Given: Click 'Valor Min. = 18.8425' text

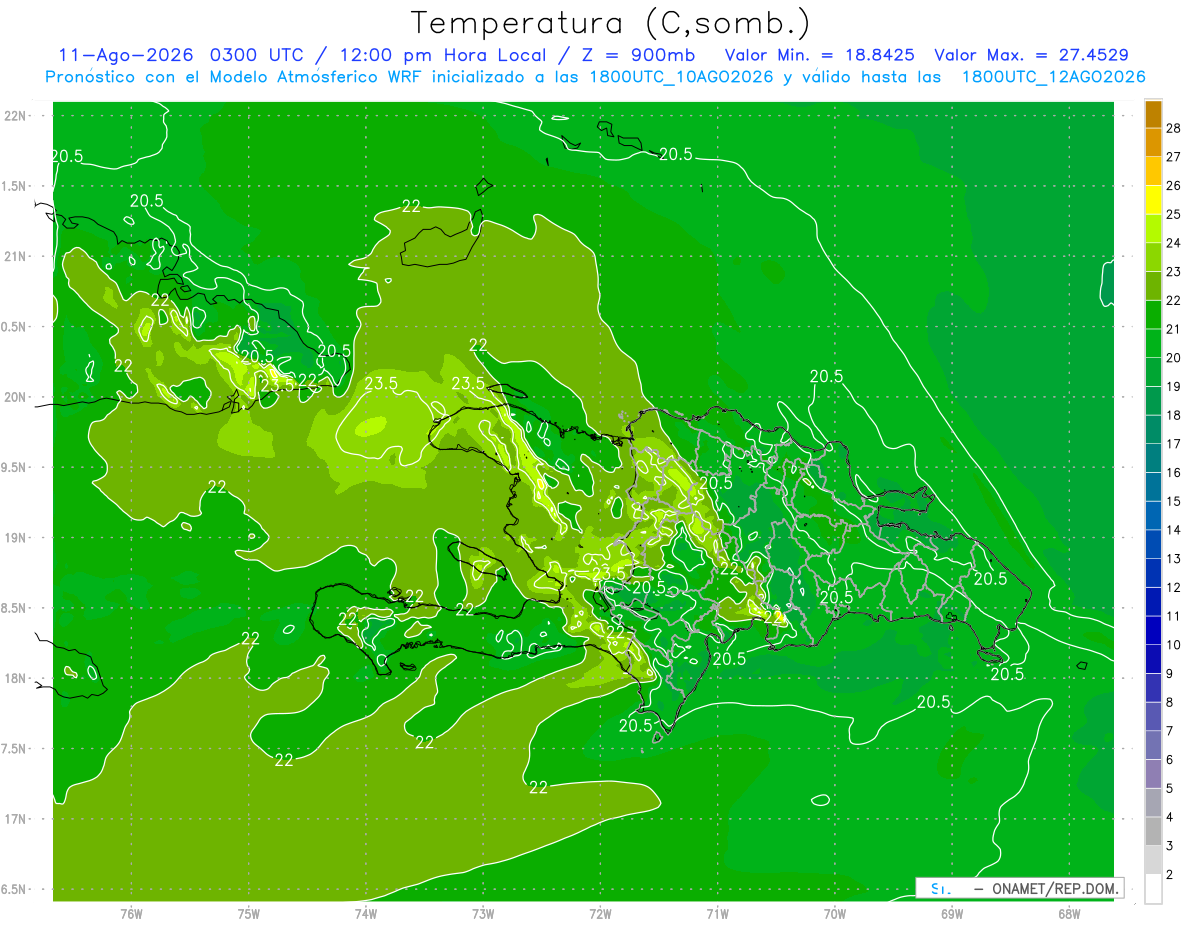Looking at the screenshot, I should 819,55.
